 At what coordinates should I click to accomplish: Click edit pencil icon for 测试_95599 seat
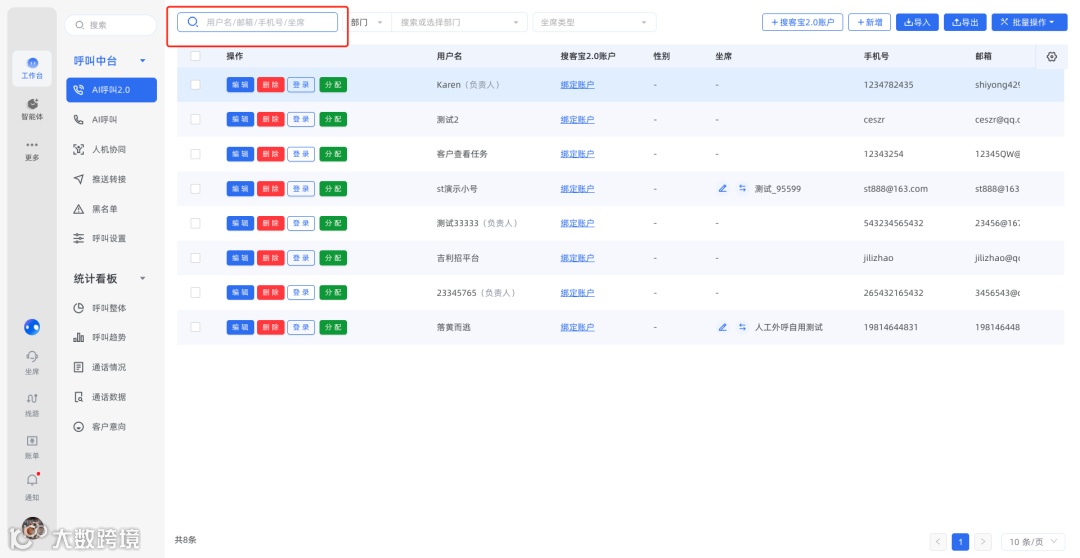[722, 189]
